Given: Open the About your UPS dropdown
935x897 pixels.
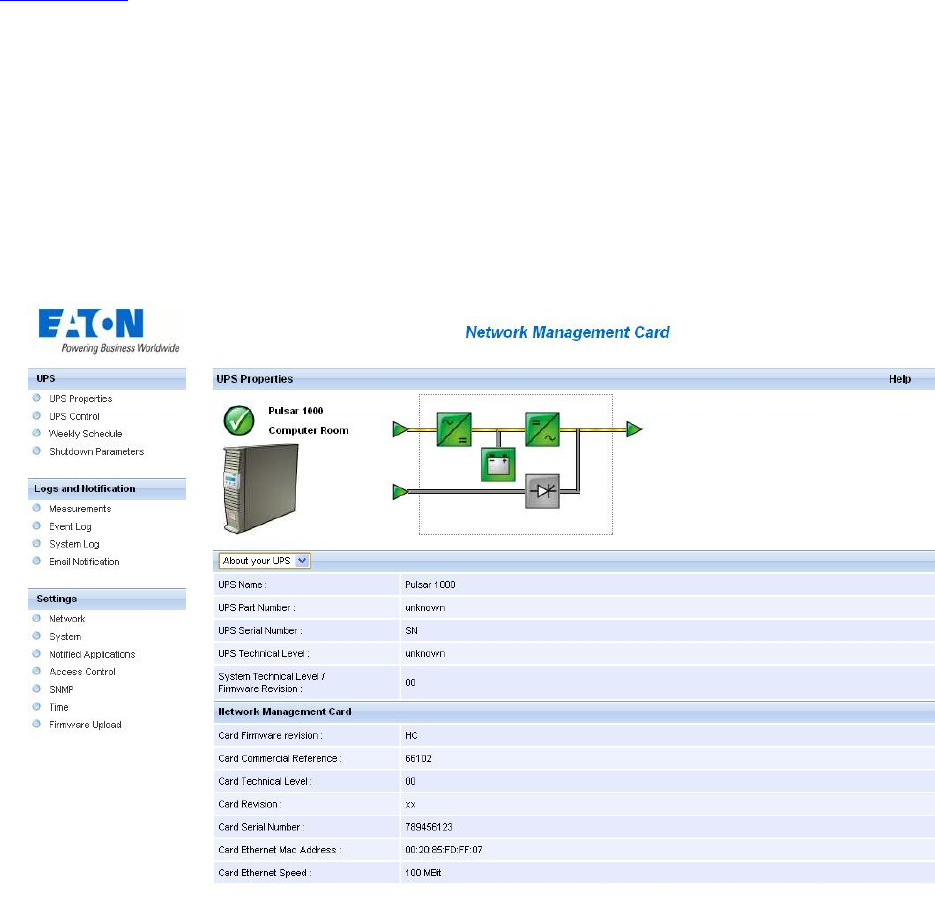Looking at the screenshot, I should 265,561.
